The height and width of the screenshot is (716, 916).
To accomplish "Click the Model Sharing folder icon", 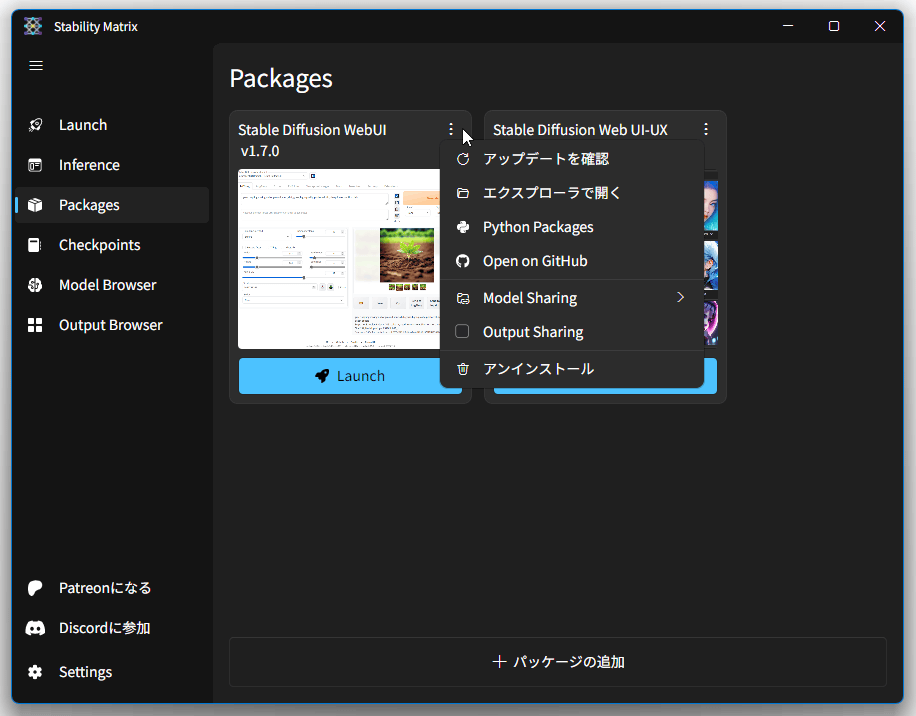I will (x=463, y=298).
